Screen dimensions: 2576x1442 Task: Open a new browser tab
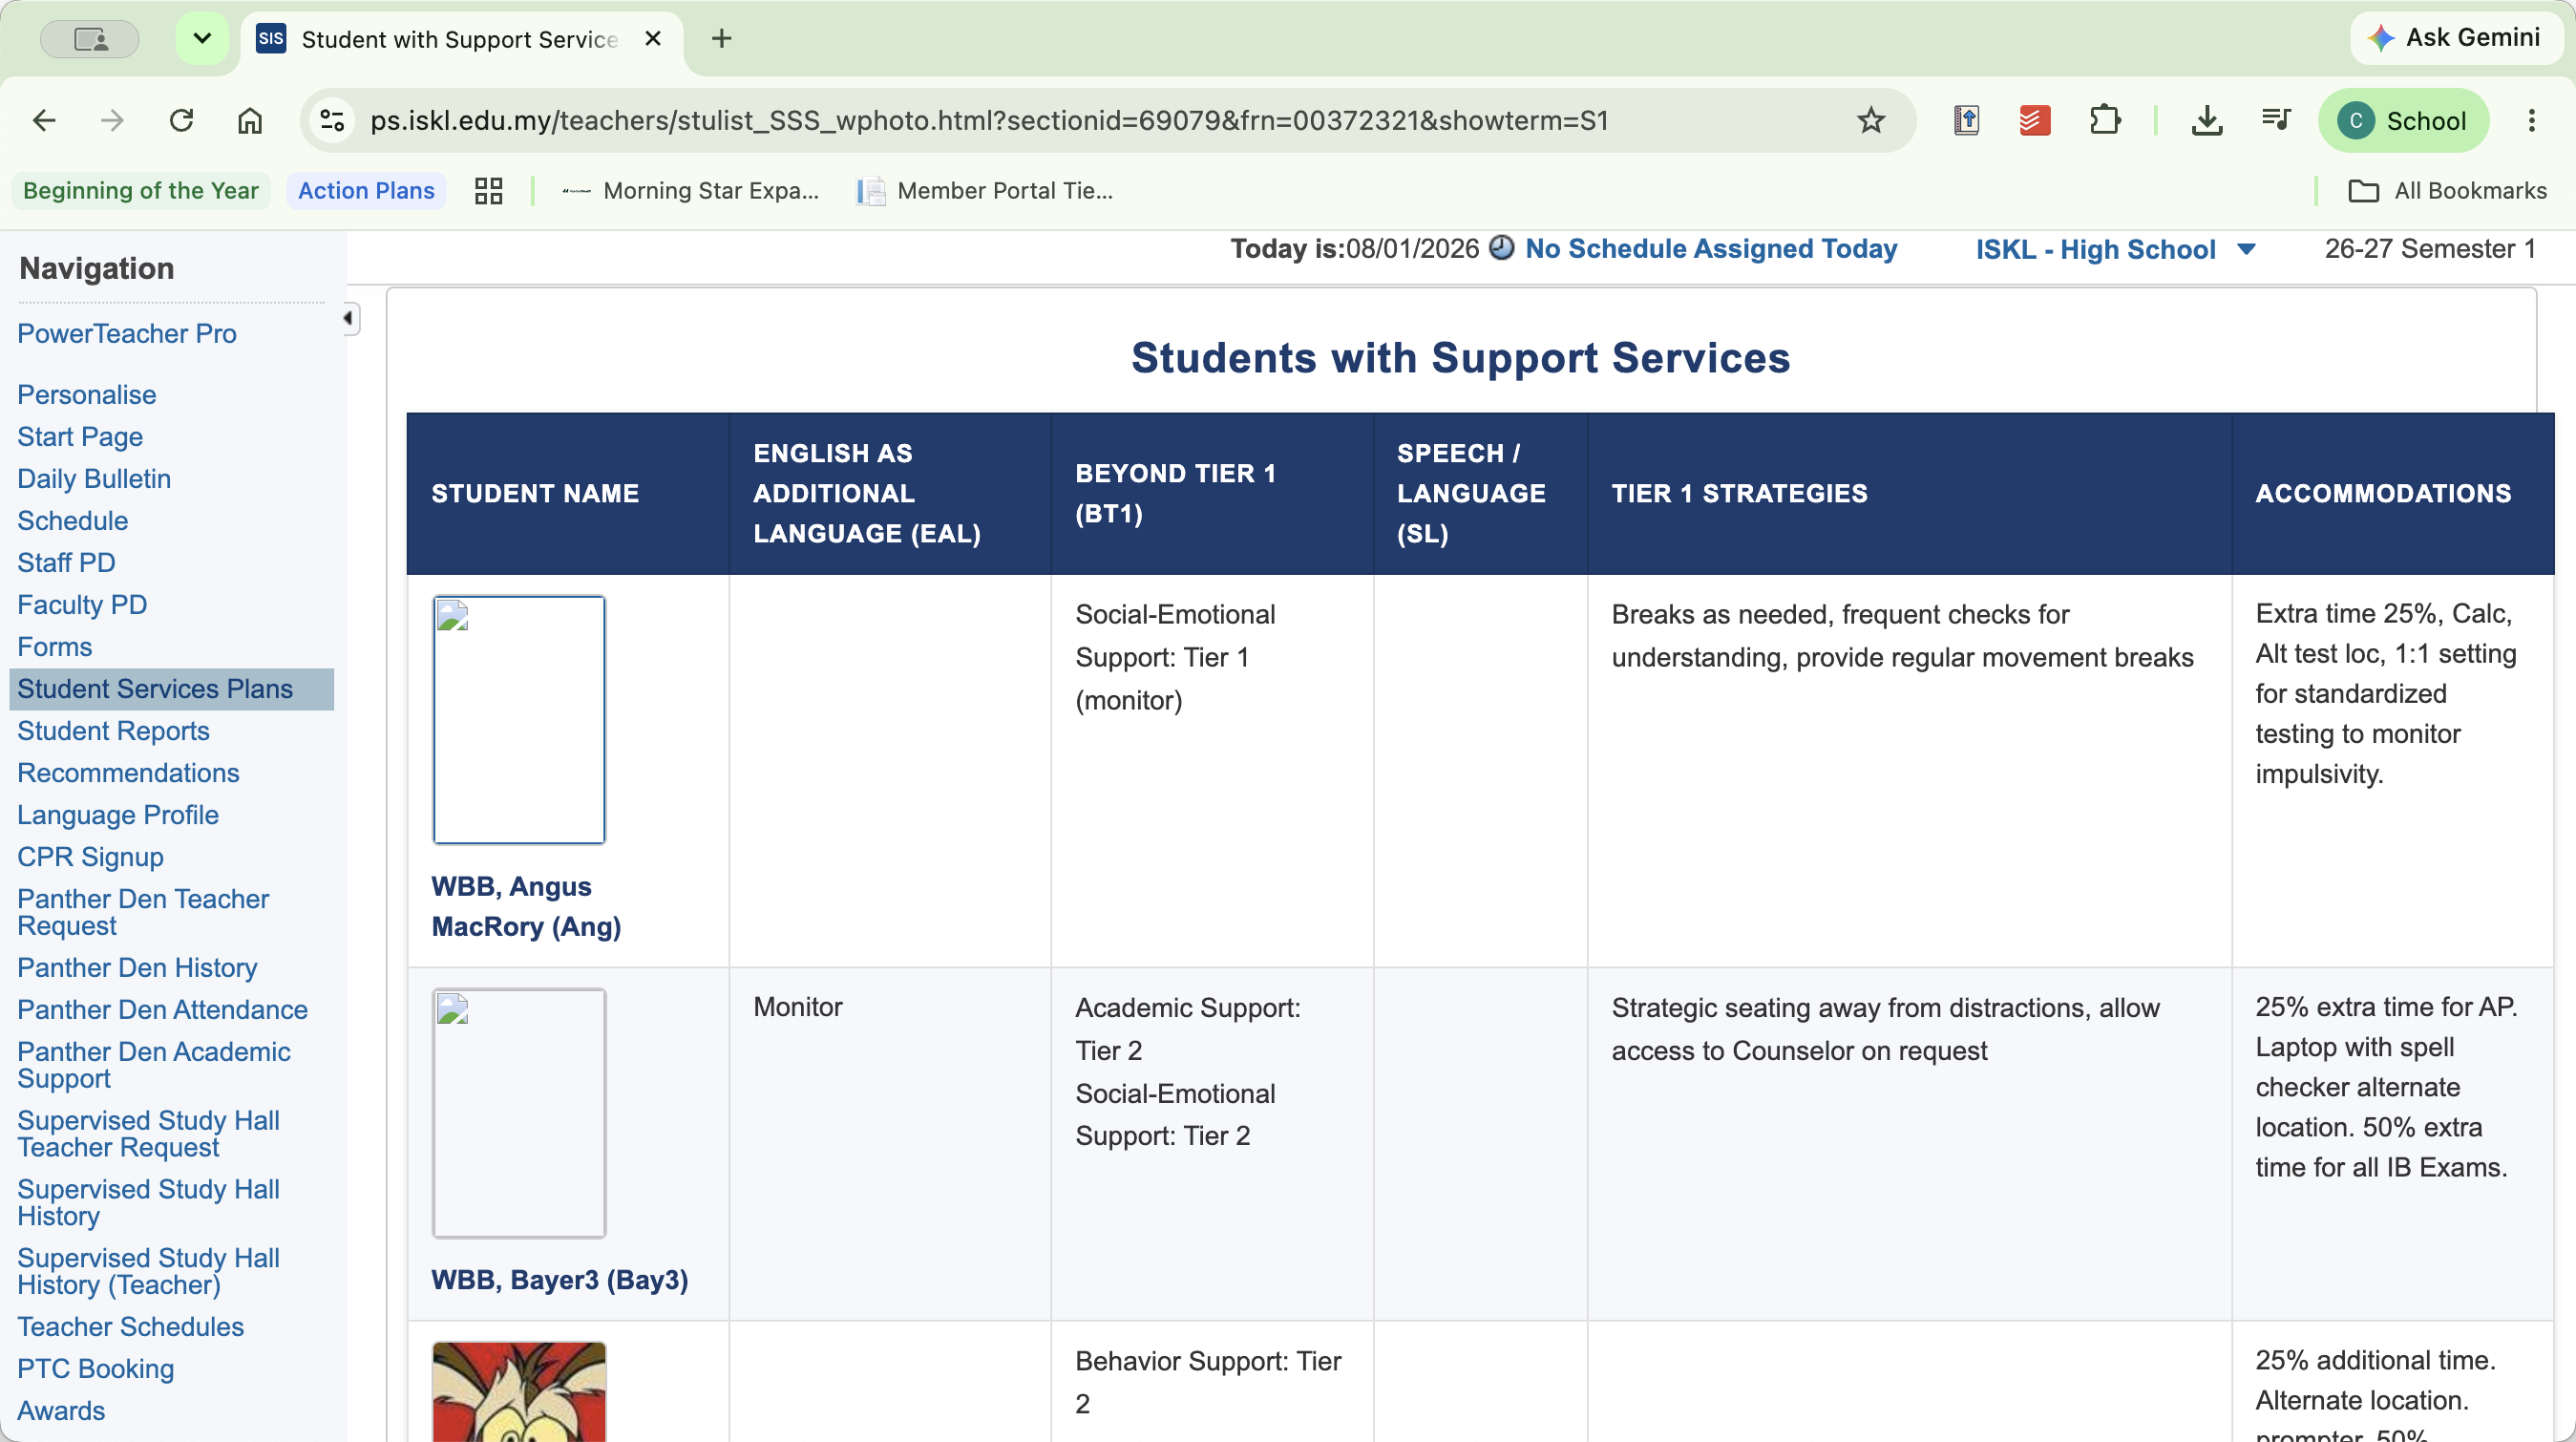tap(721, 38)
